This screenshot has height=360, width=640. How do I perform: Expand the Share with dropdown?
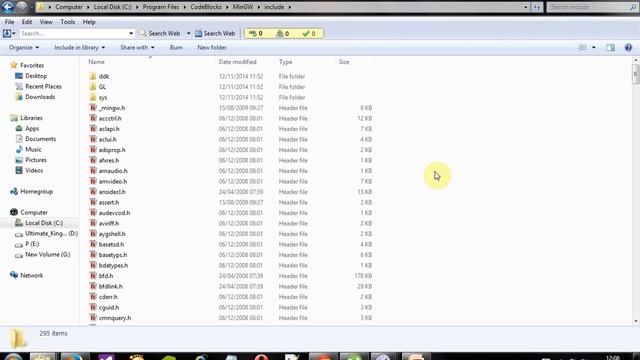coord(137,48)
